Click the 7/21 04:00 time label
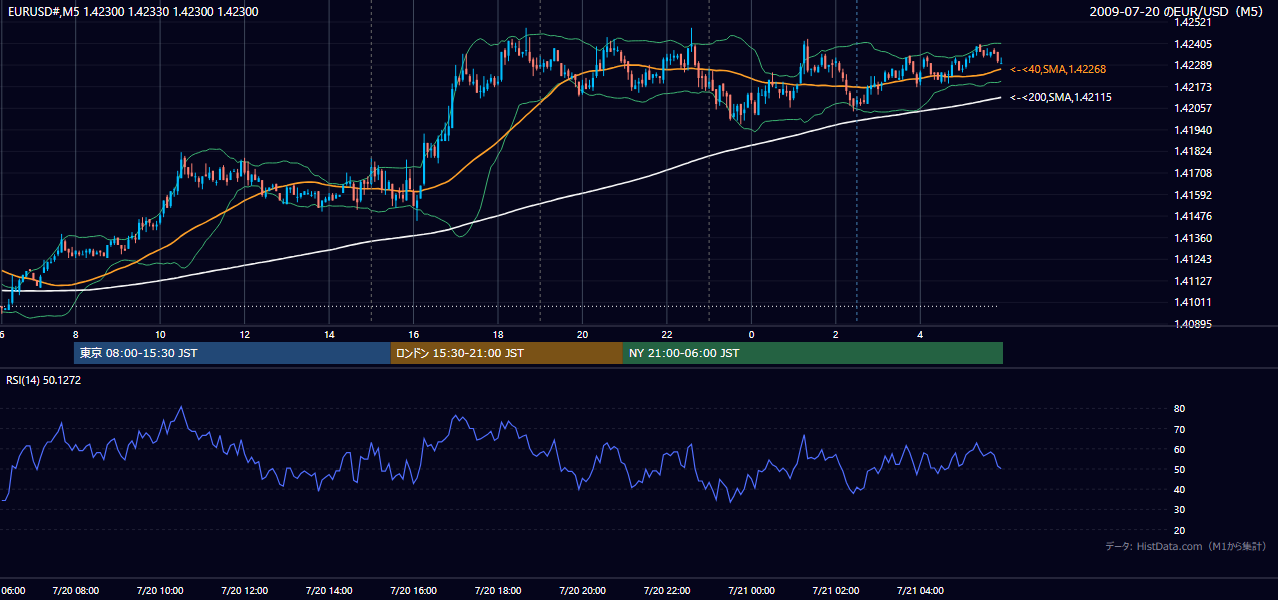1278x600 pixels. (x=920, y=591)
